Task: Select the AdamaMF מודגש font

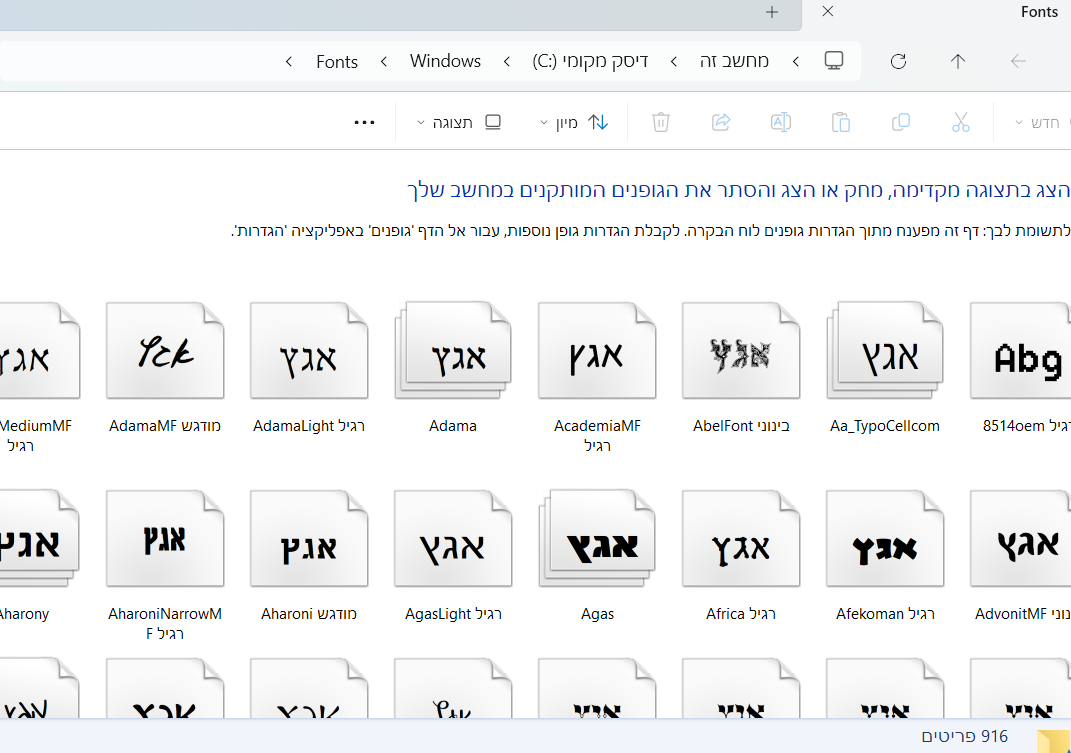Action: click(x=165, y=351)
